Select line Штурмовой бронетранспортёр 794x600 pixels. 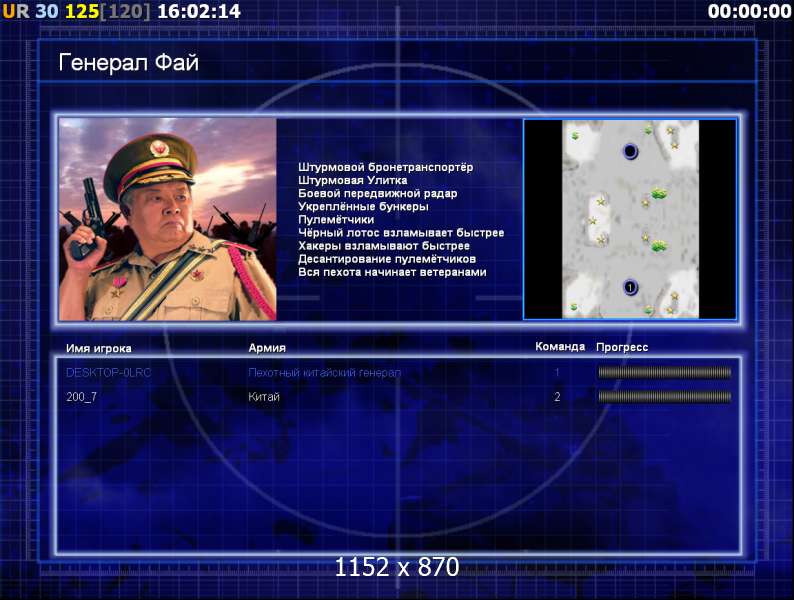tap(385, 167)
